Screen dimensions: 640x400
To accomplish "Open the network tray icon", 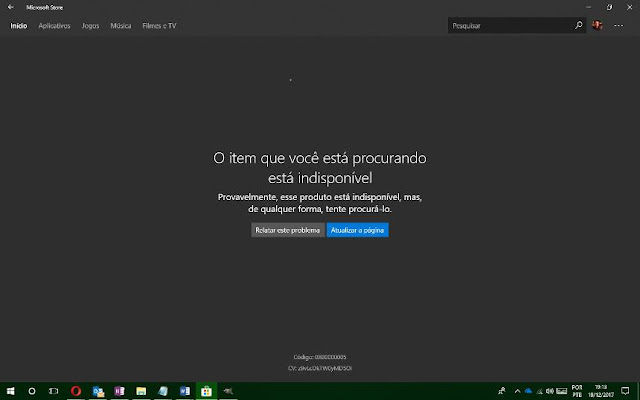I will (x=540, y=391).
